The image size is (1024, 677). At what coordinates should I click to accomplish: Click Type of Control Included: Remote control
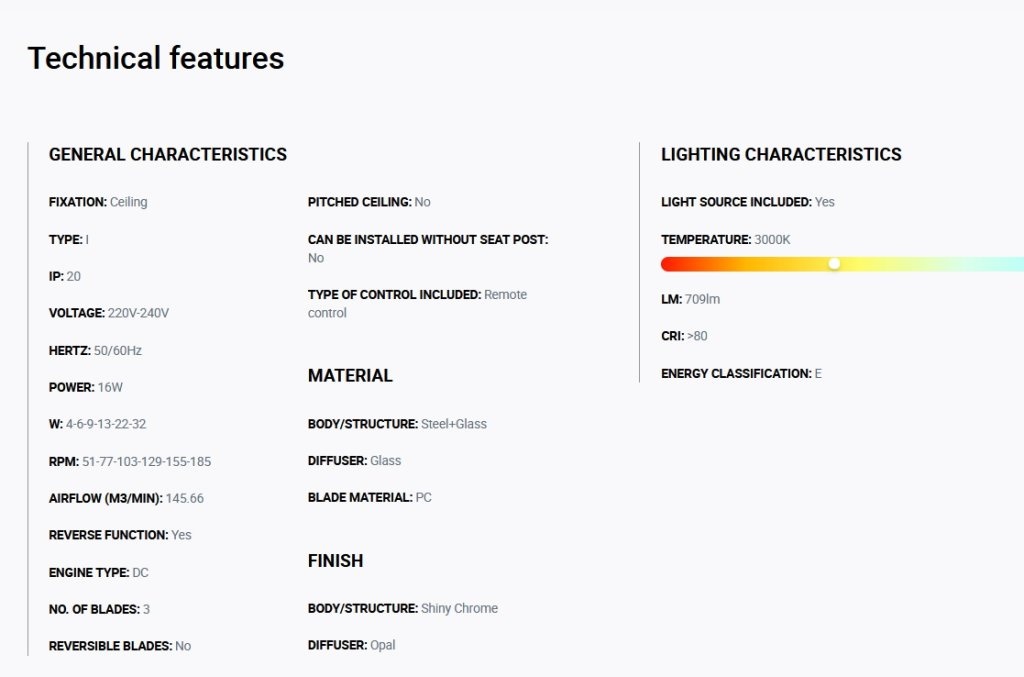pos(417,304)
